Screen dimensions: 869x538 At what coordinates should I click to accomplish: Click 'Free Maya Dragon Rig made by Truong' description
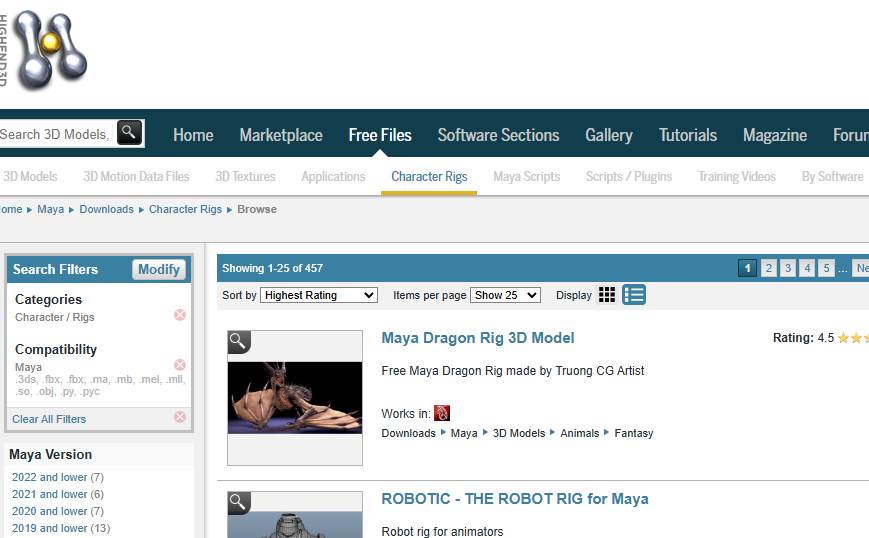coord(513,371)
